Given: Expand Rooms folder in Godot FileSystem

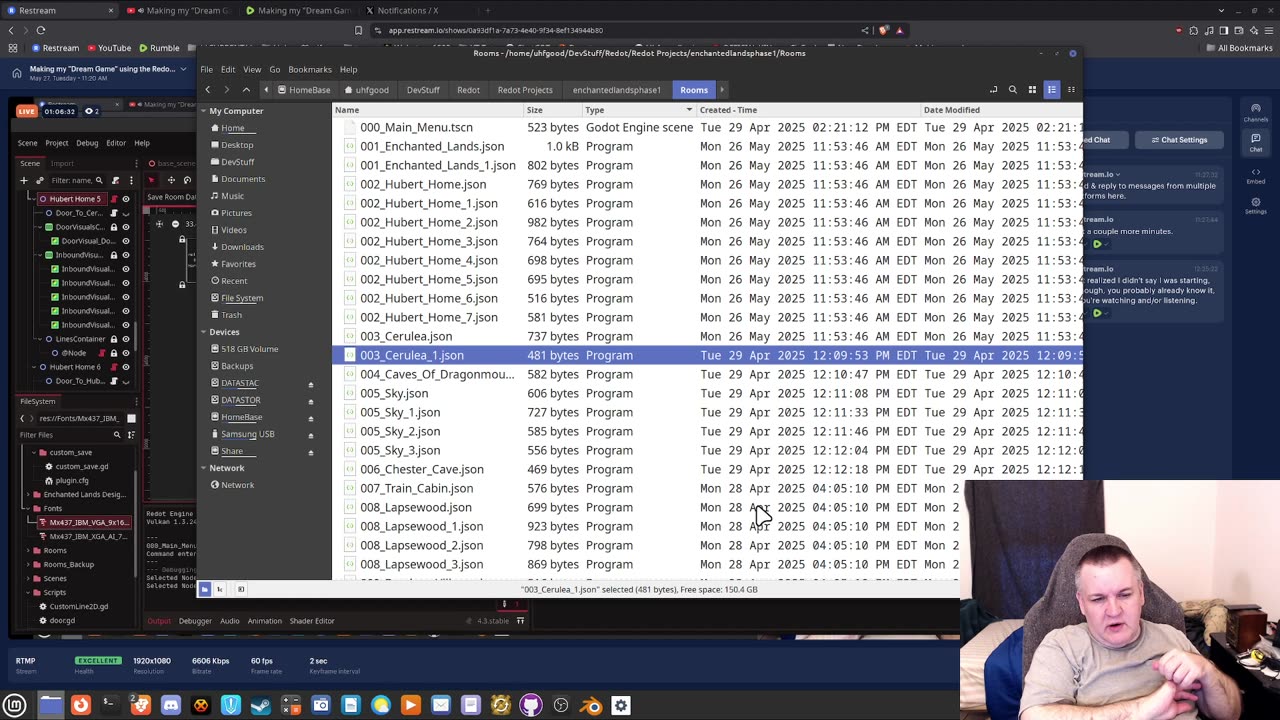Looking at the screenshot, I should 28,550.
